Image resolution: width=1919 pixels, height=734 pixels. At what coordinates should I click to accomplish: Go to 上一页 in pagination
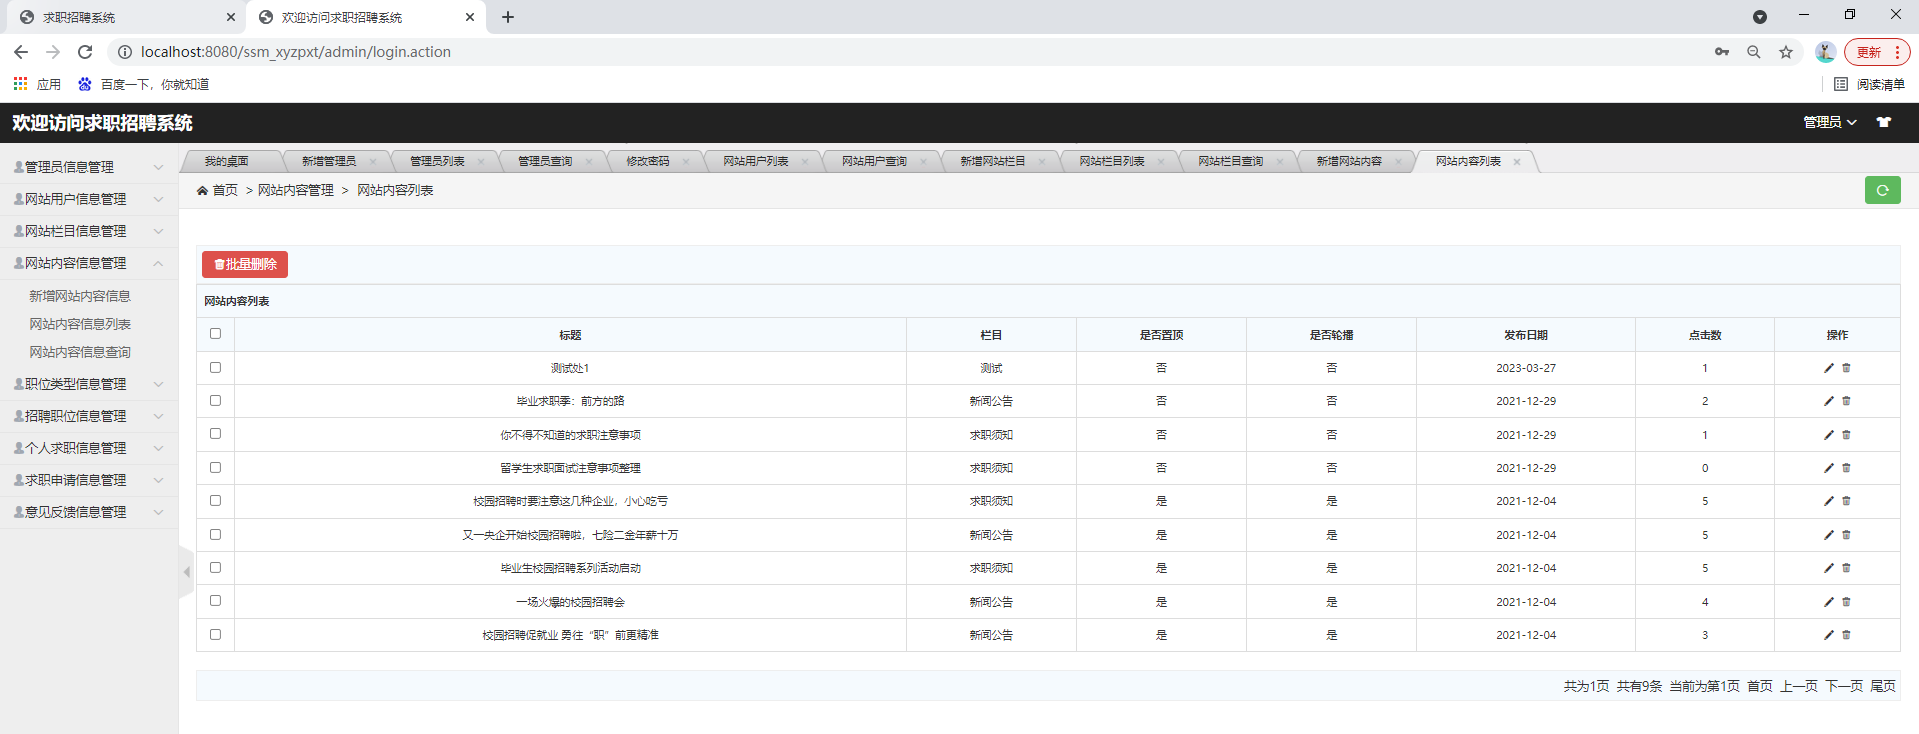point(1799,686)
